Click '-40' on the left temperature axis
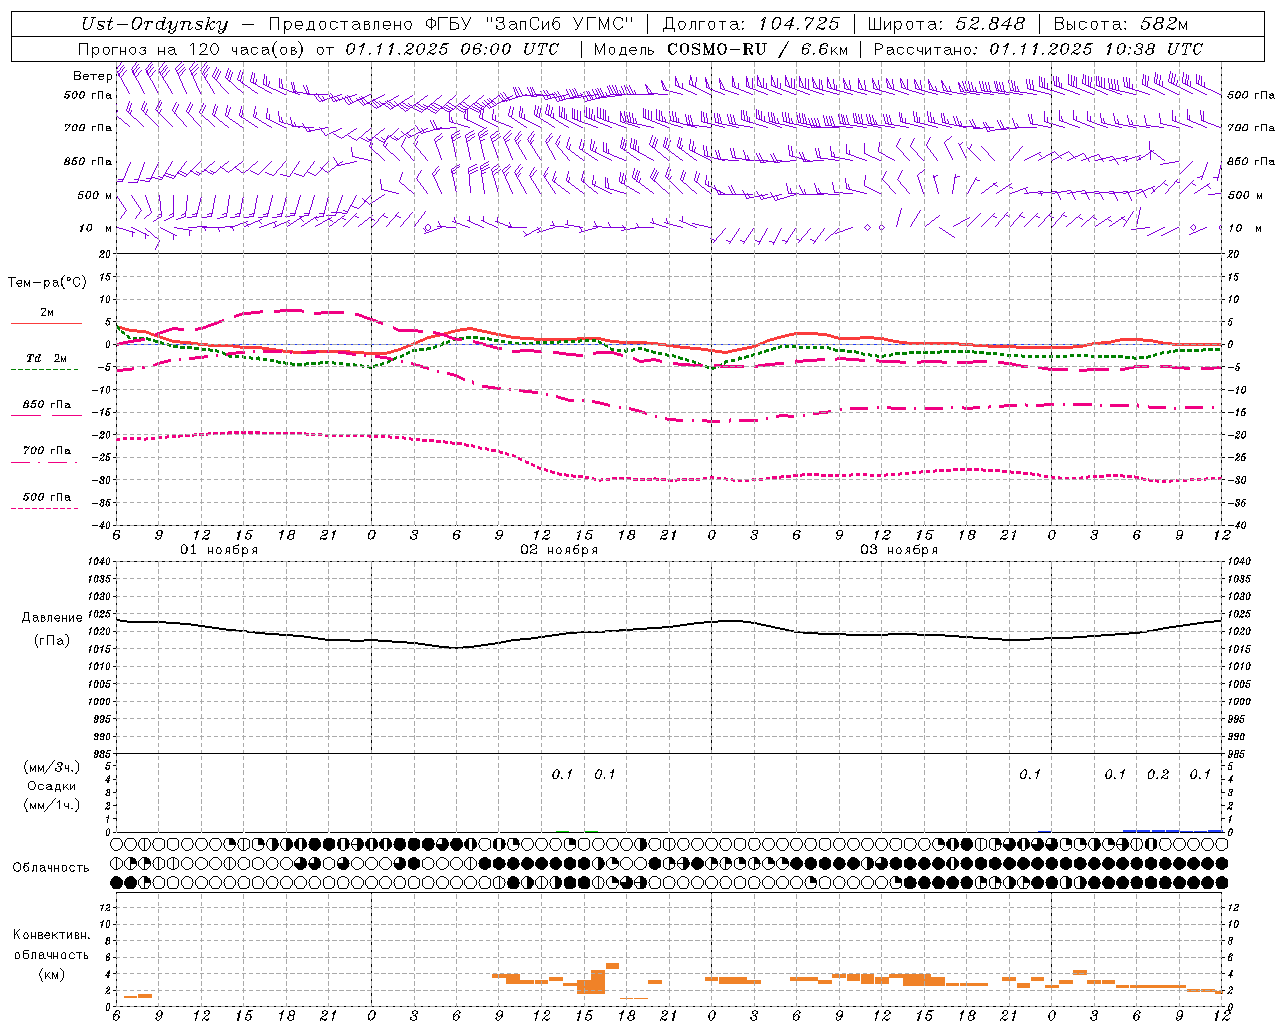Screen dimensions: 1280x1024 coord(101,525)
